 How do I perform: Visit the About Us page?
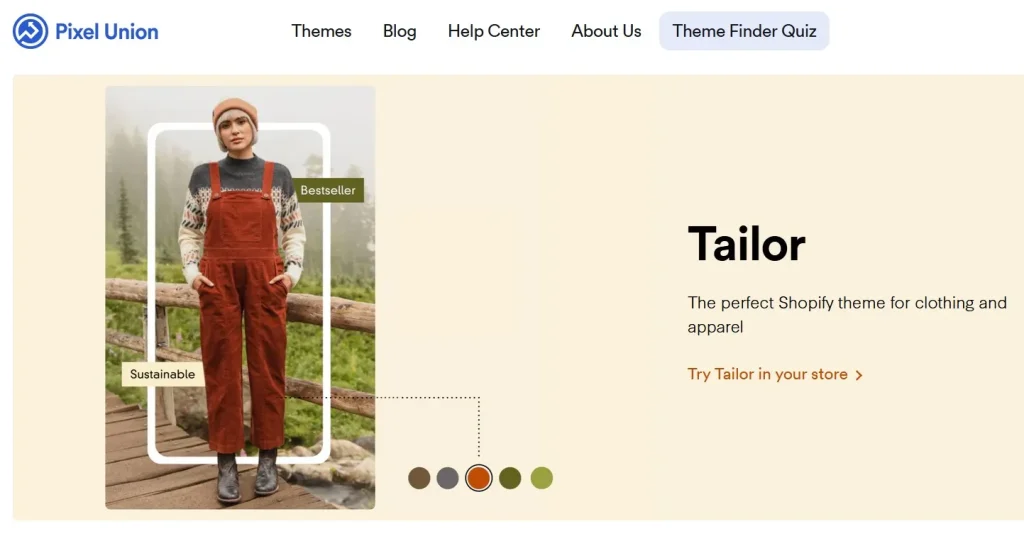tap(606, 31)
